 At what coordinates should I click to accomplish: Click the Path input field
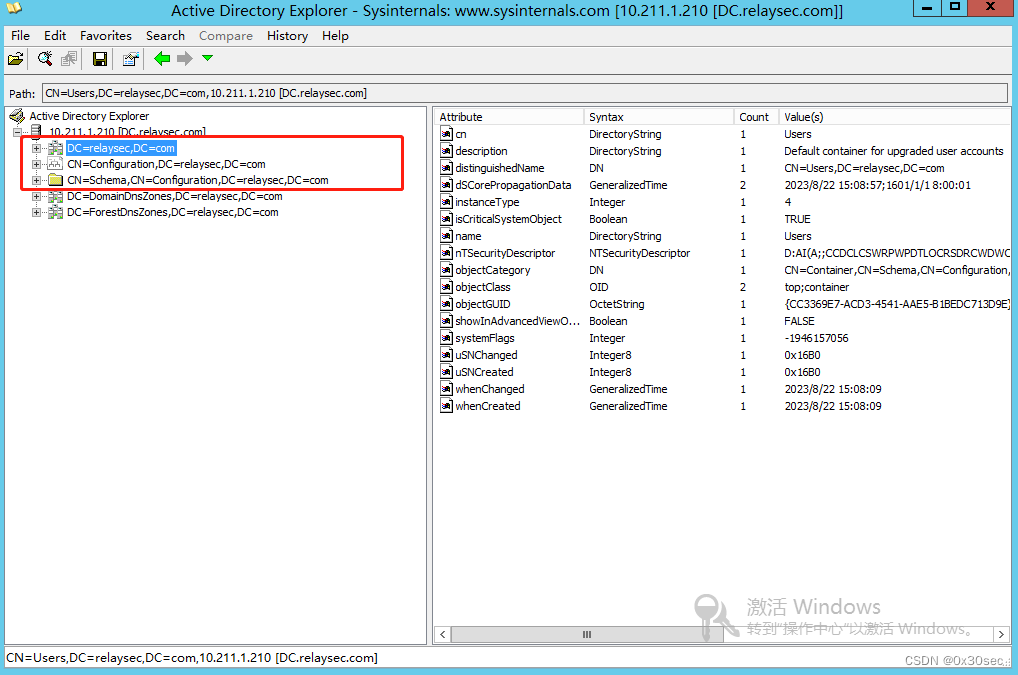(x=525, y=93)
